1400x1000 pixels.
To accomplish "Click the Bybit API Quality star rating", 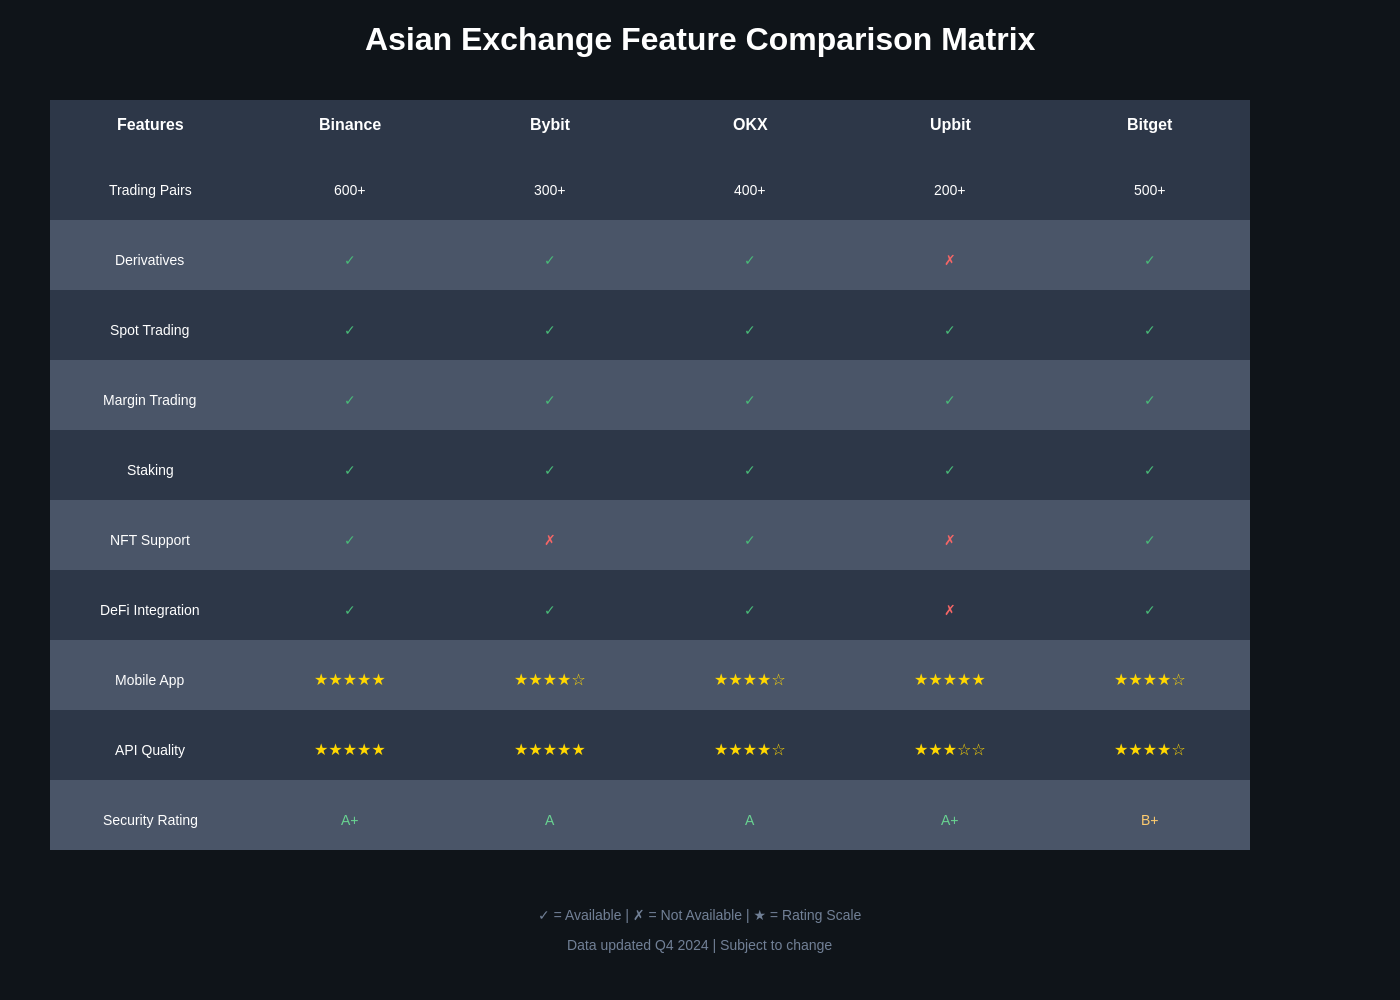I will point(550,750).
